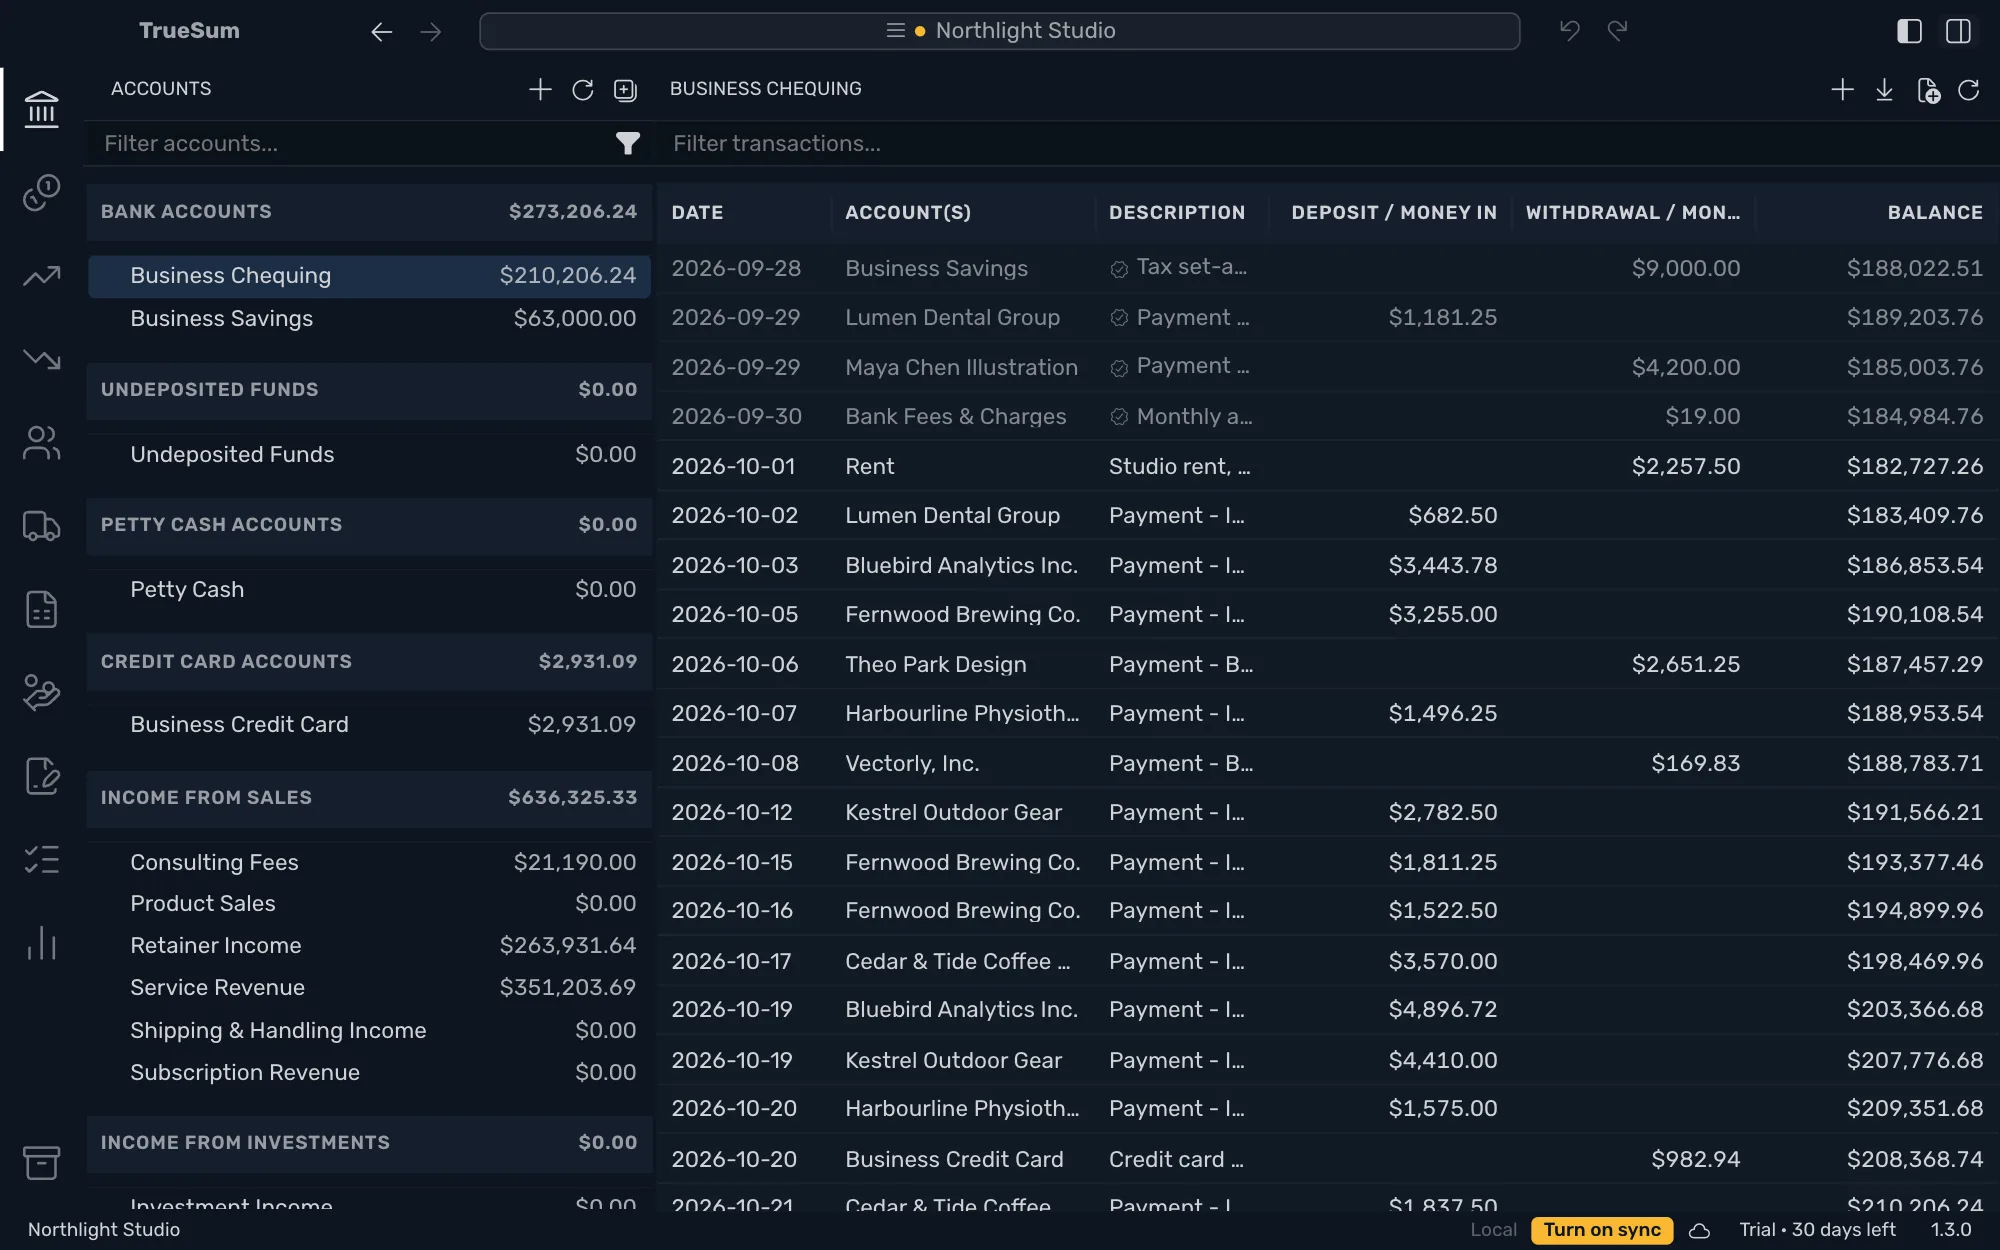Toggle the right split panel

1958,31
